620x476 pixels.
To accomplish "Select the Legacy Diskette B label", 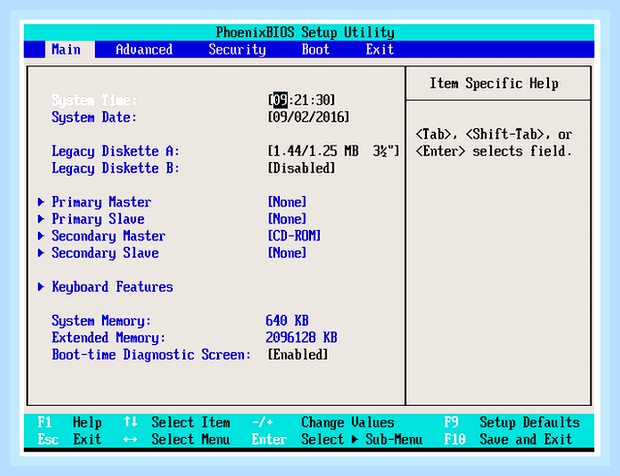I will point(115,168).
